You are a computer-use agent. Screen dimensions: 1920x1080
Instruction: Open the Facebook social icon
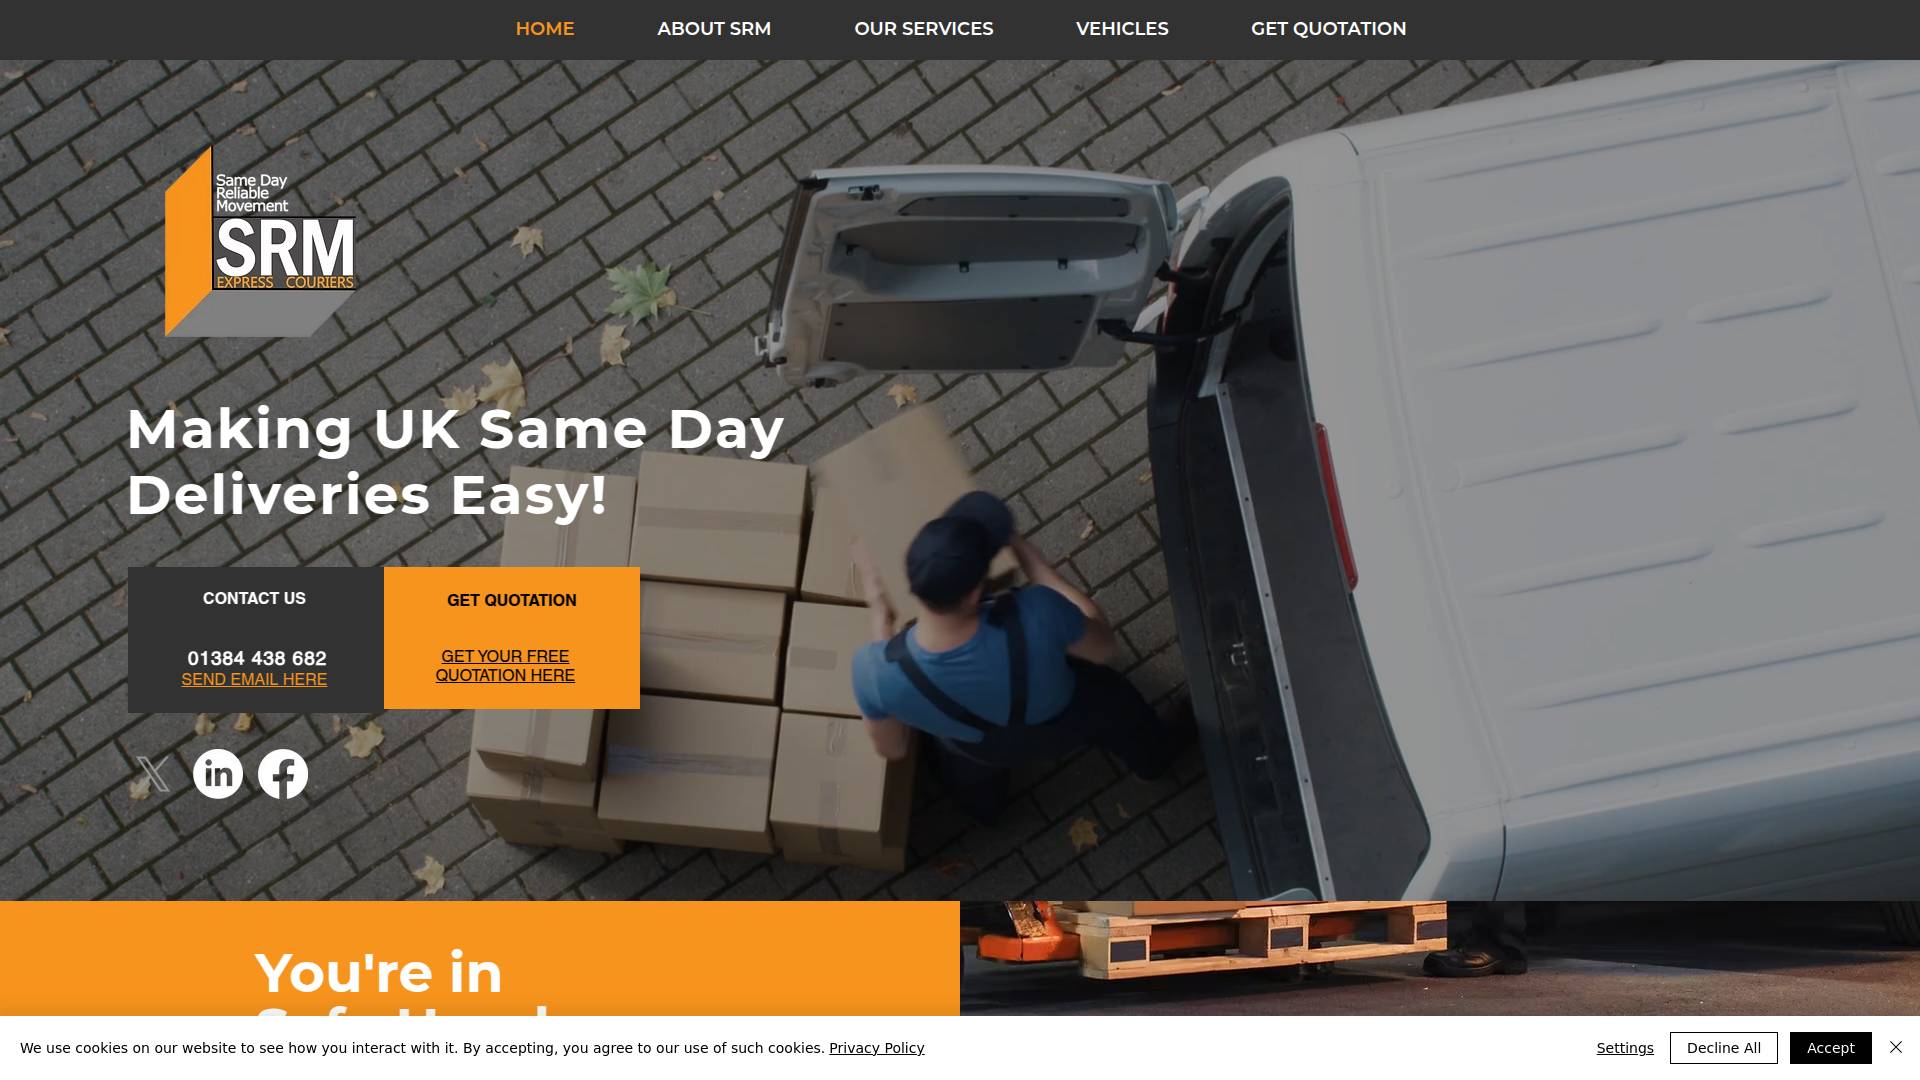click(283, 774)
